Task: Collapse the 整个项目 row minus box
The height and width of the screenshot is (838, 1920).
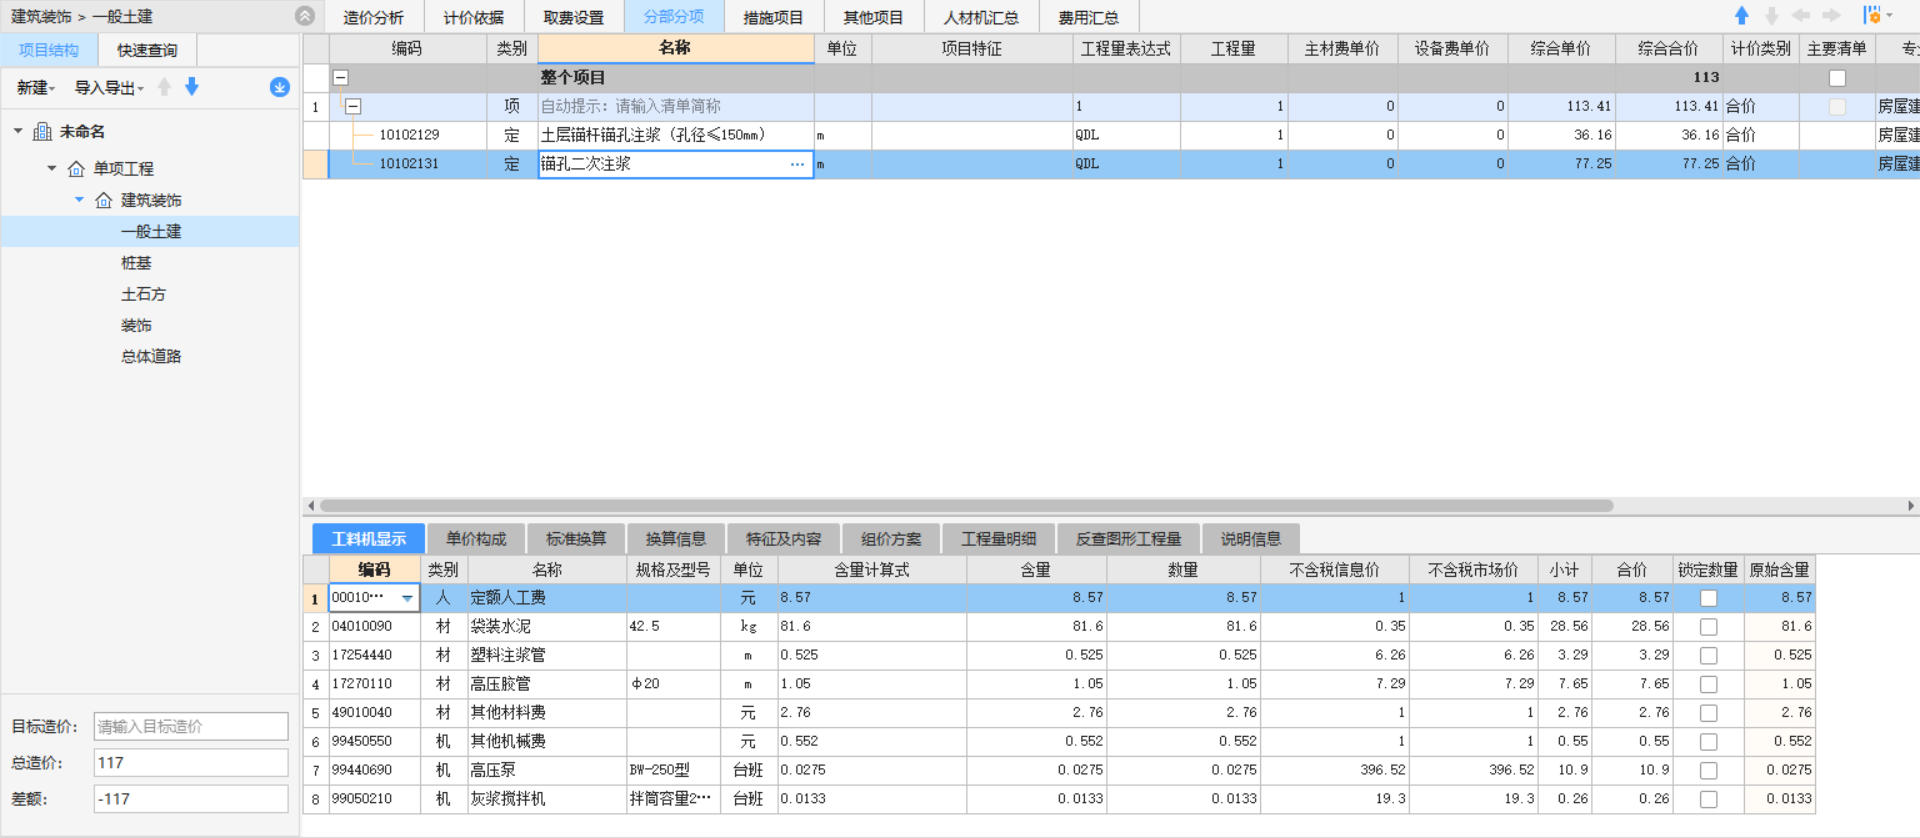Action: pos(341,77)
